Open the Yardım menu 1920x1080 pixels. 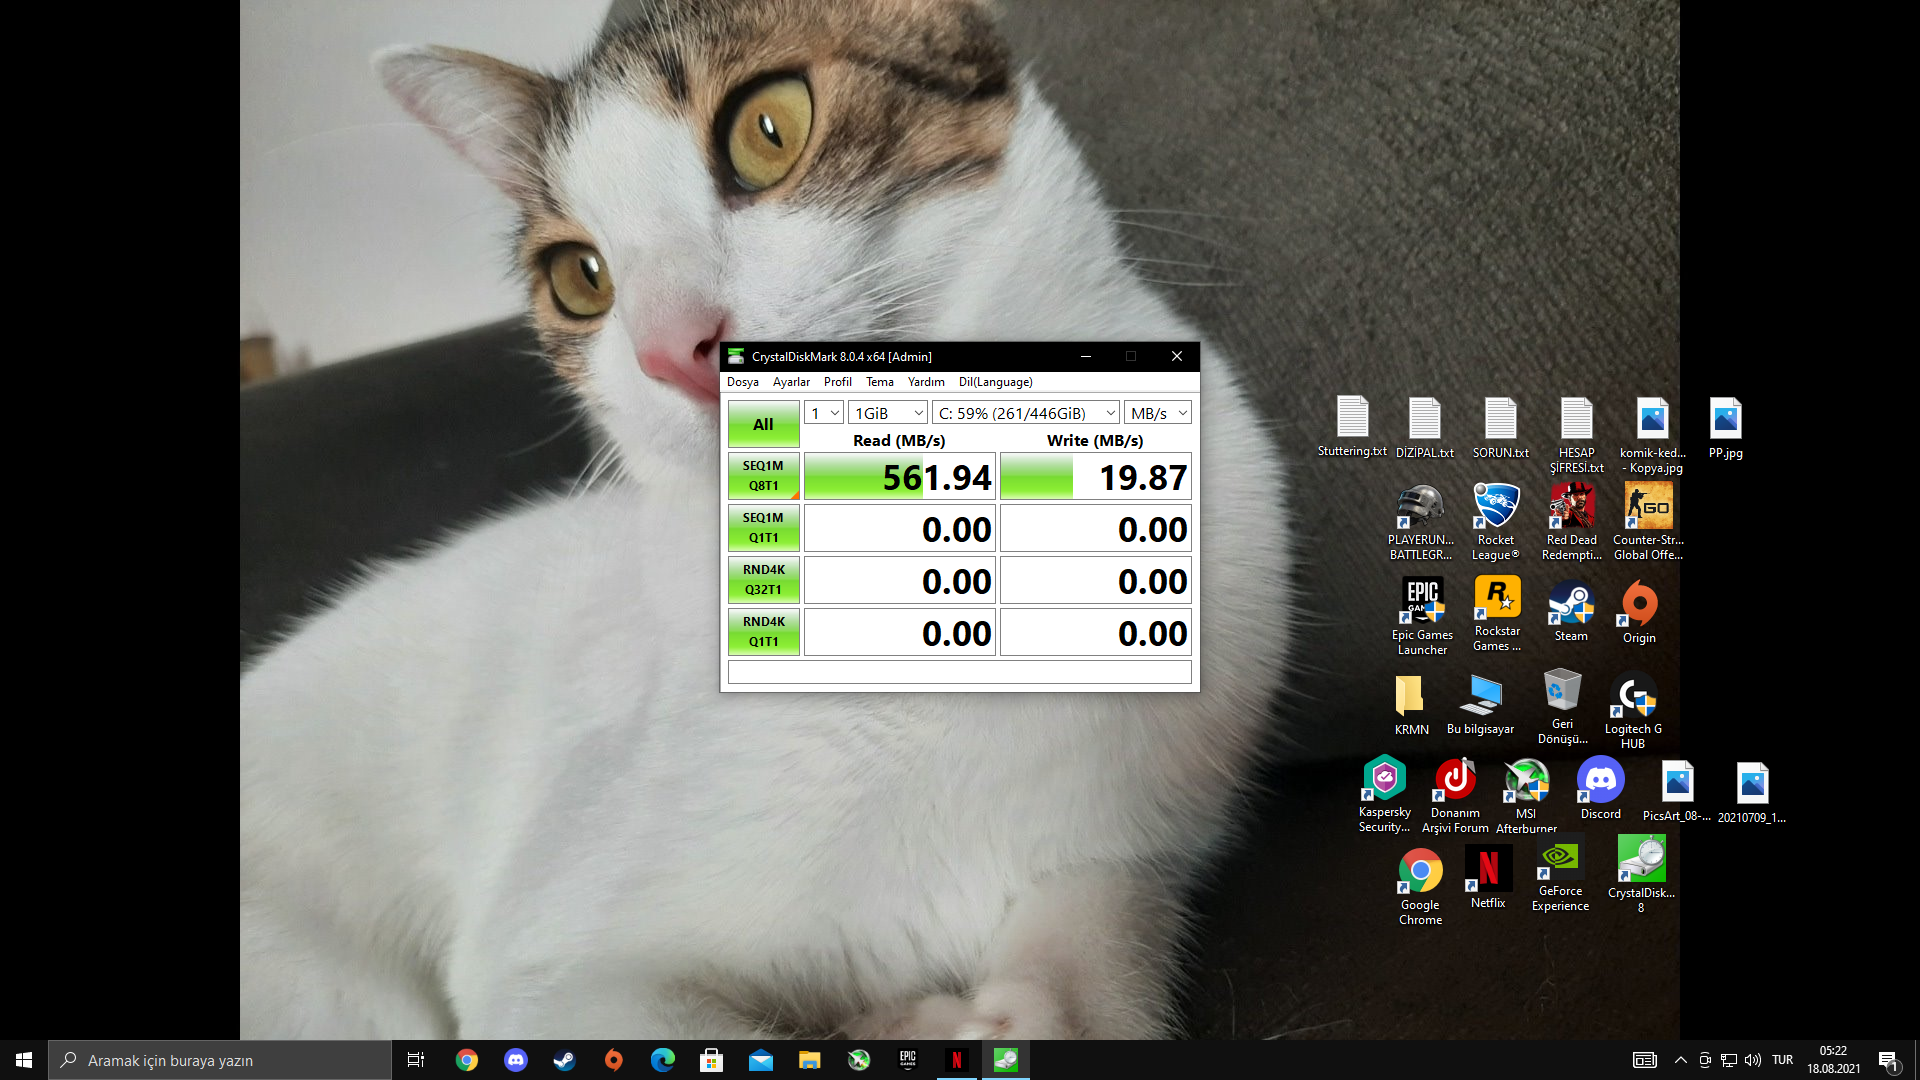925,382
